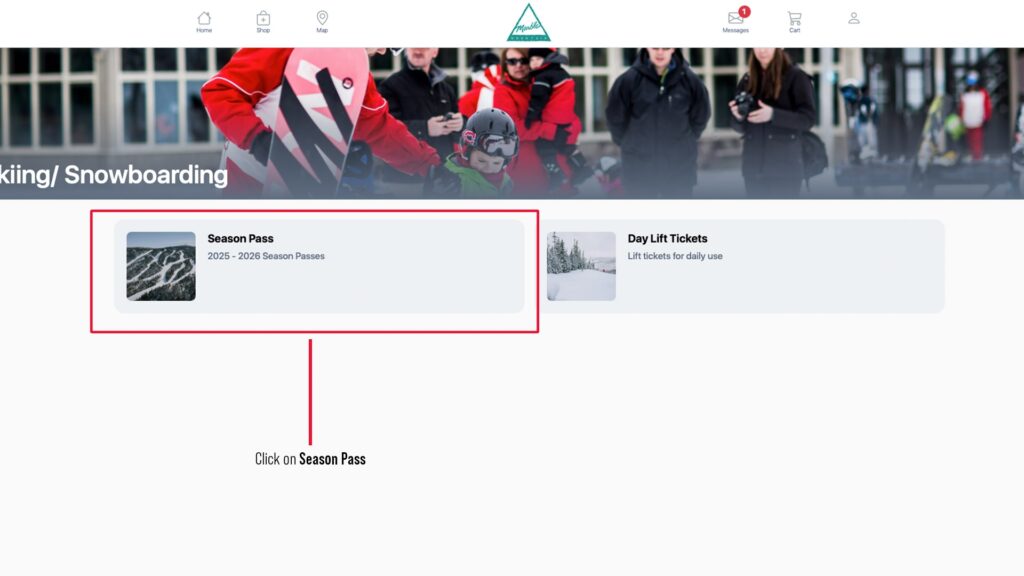Click the green triangle resort logo

[529, 23]
